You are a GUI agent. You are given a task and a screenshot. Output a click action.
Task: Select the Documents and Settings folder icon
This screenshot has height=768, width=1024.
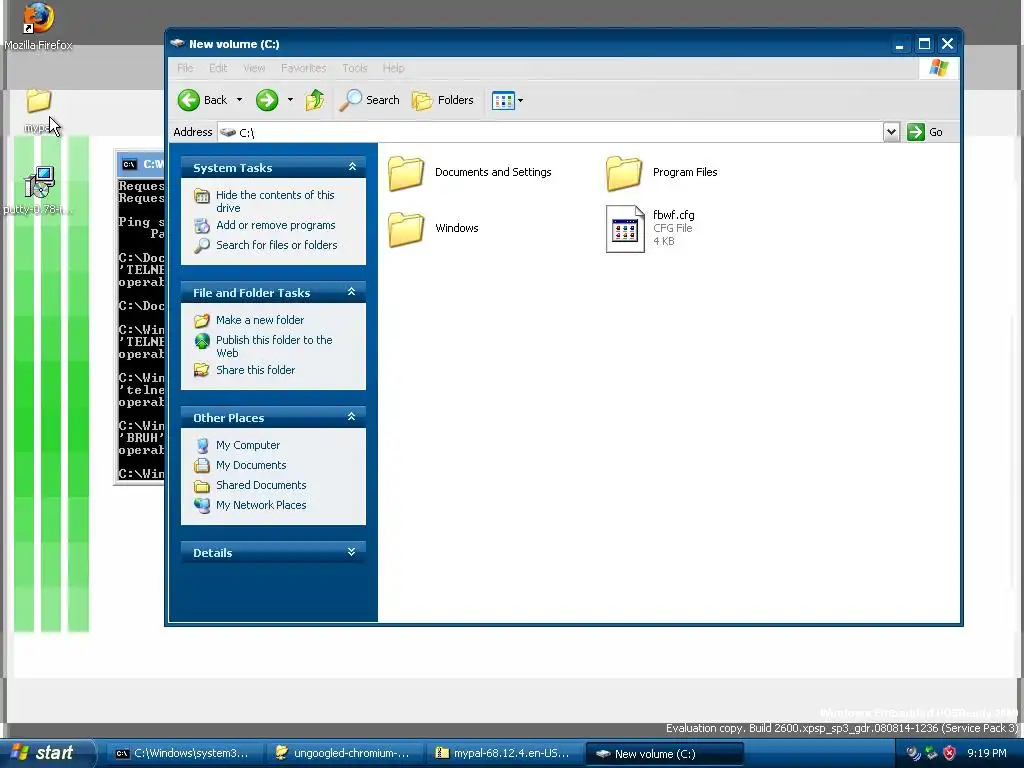pos(406,173)
